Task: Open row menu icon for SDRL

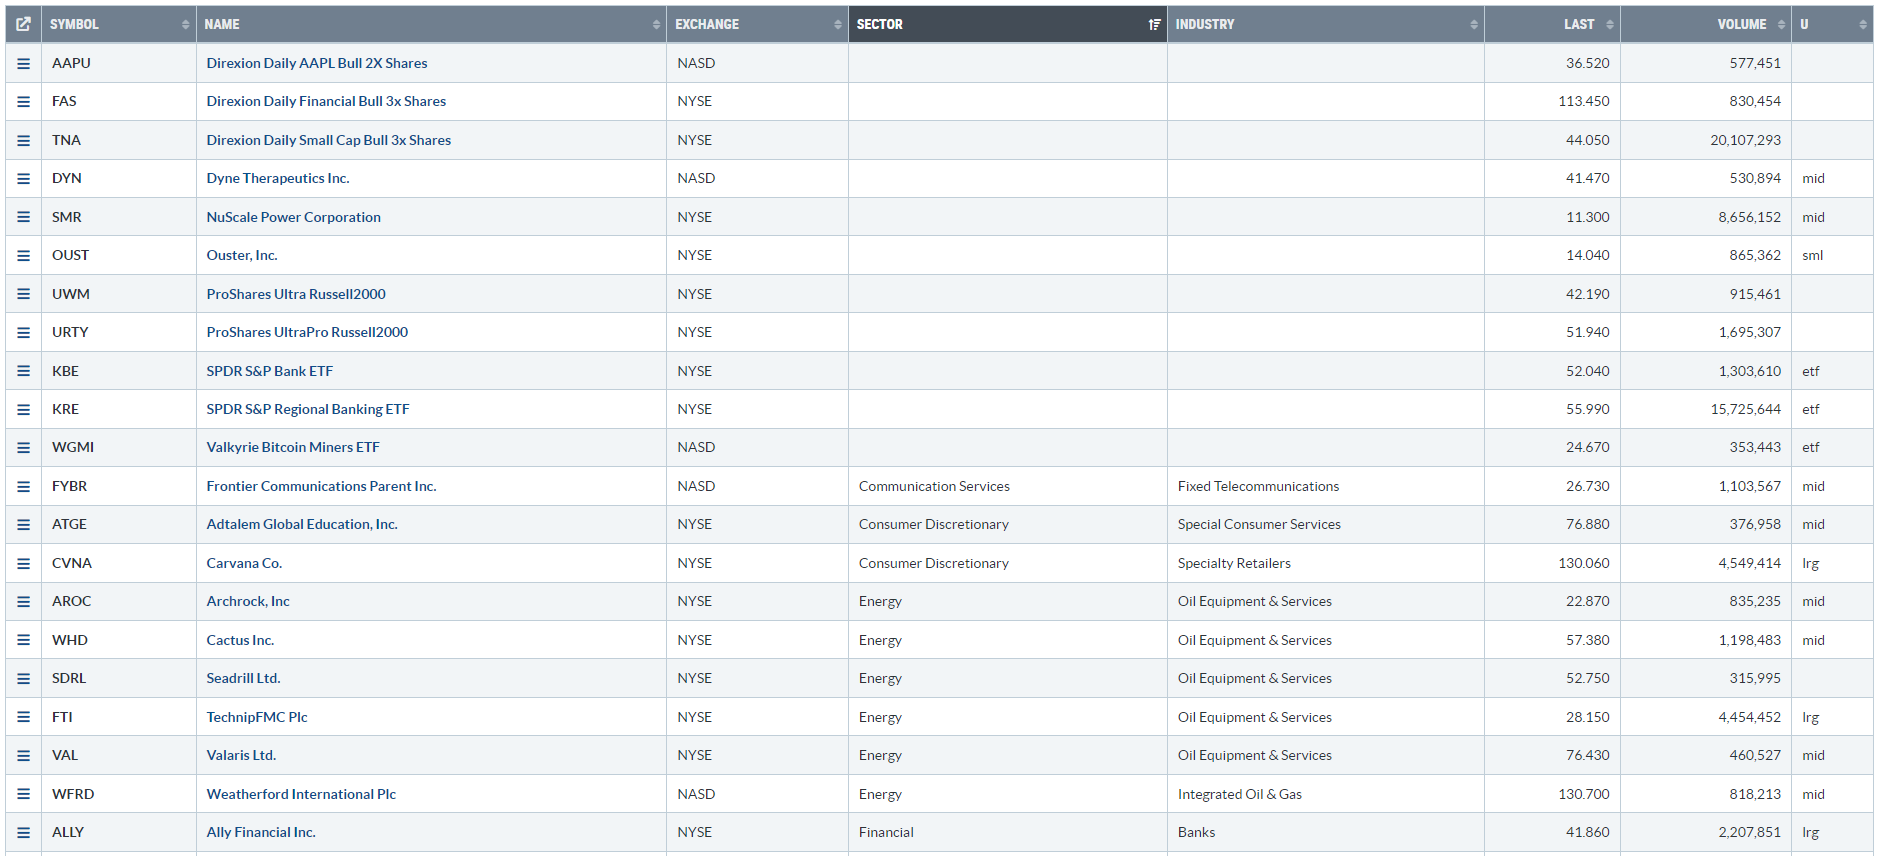Action: (23, 679)
